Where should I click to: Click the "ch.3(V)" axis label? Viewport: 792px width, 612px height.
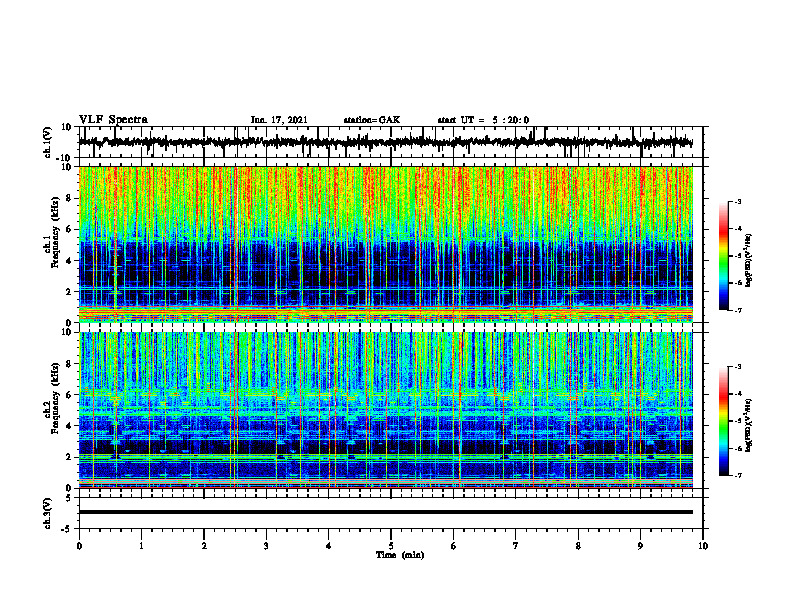[x=48, y=514]
